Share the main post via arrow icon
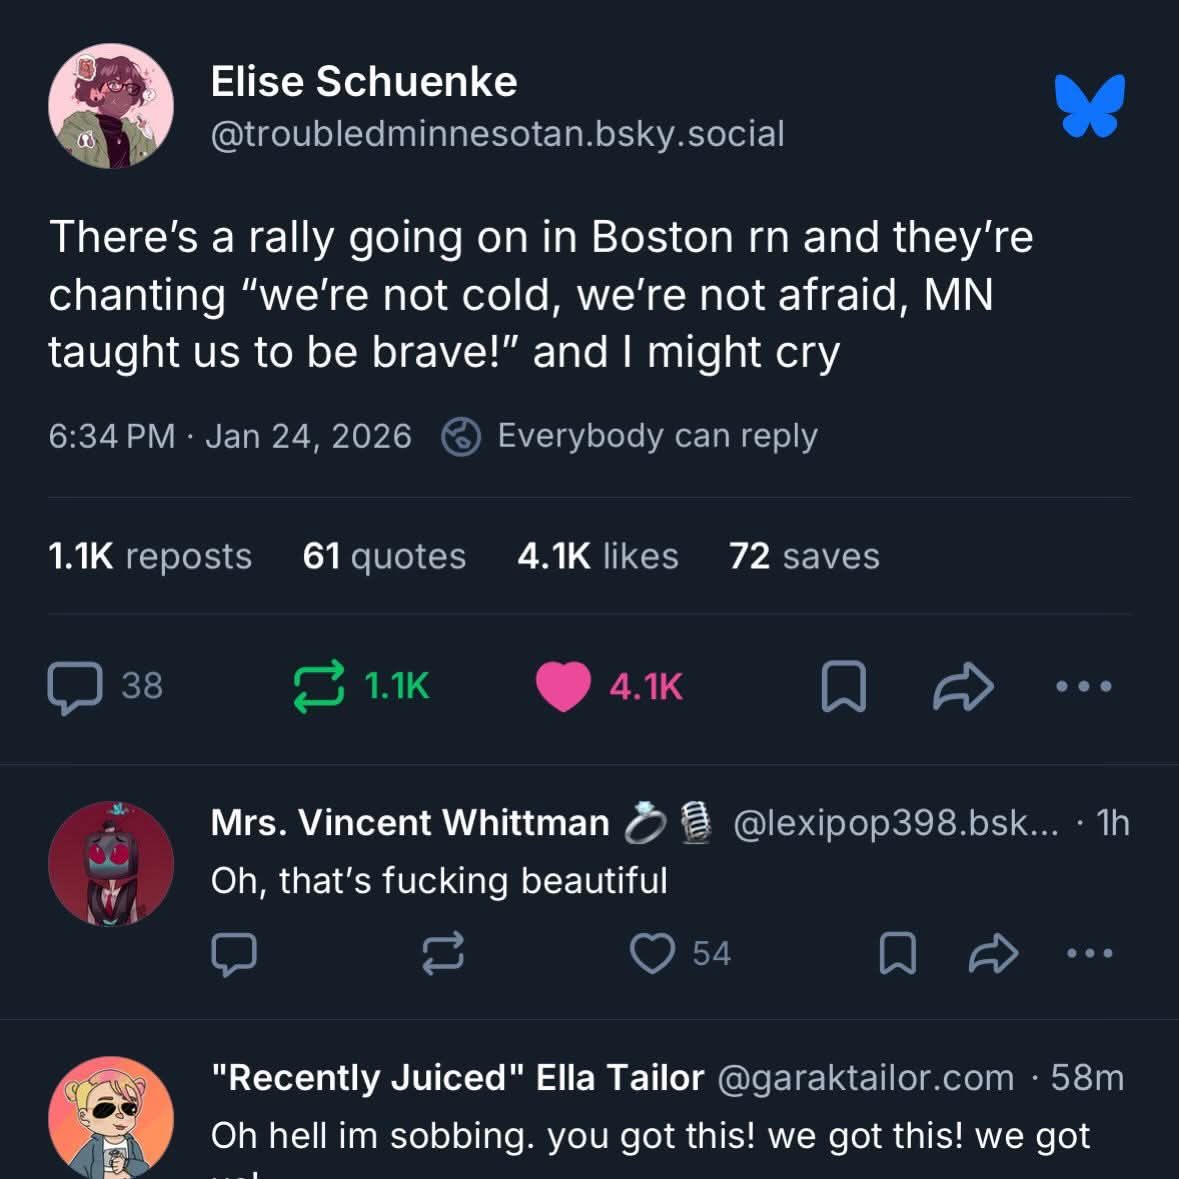 (x=963, y=687)
